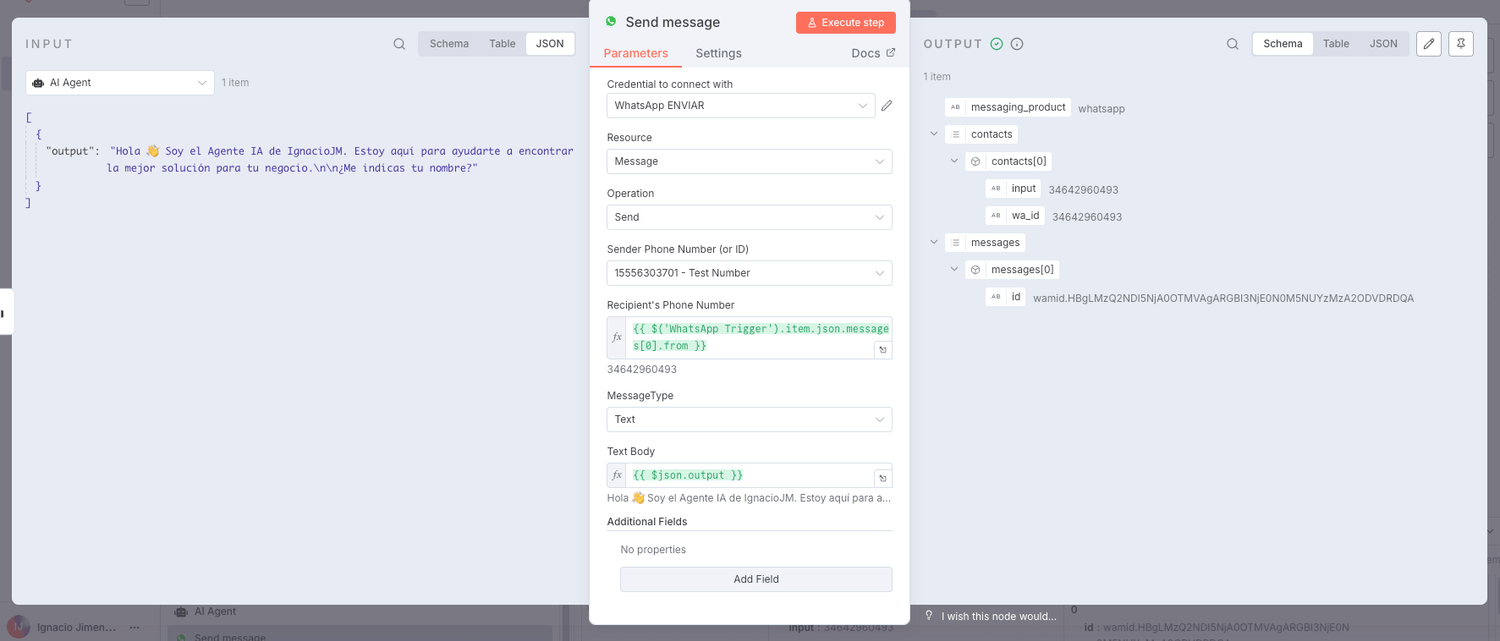Image resolution: width=1500 pixels, height=641 pixels.
Task: Open expression editor for Text Body
Action: [x=883, y=479]
